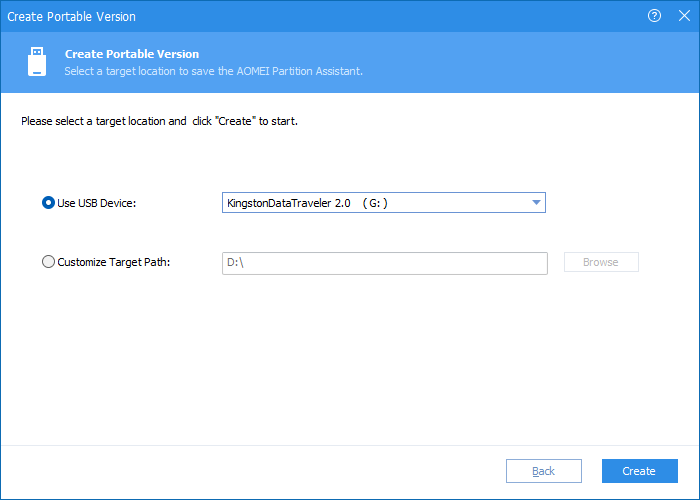Click the window title text in title bar
Viewport: 700px width, 500px height.
[71, 17]
